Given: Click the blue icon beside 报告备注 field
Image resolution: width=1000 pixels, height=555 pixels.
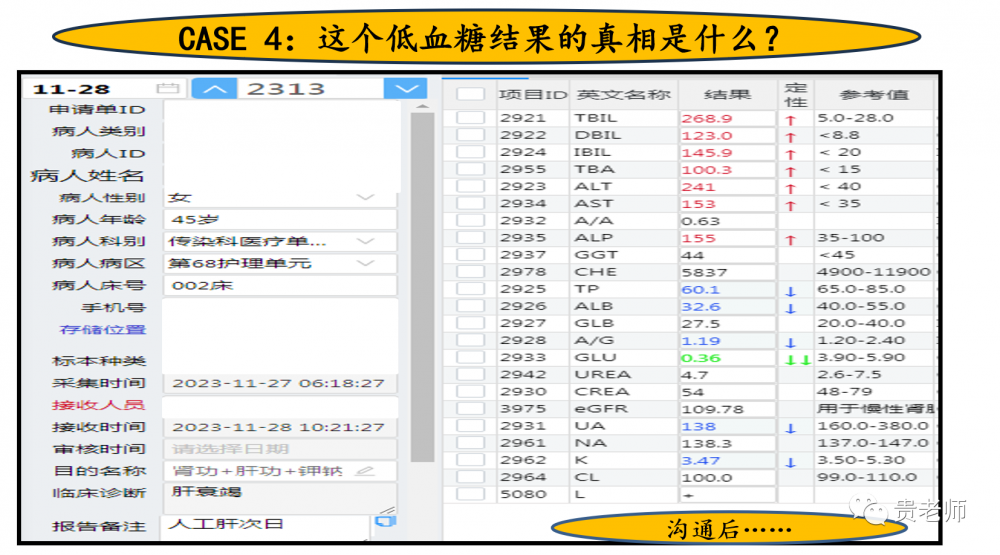Looking at the screenshot, I should 383,521.
